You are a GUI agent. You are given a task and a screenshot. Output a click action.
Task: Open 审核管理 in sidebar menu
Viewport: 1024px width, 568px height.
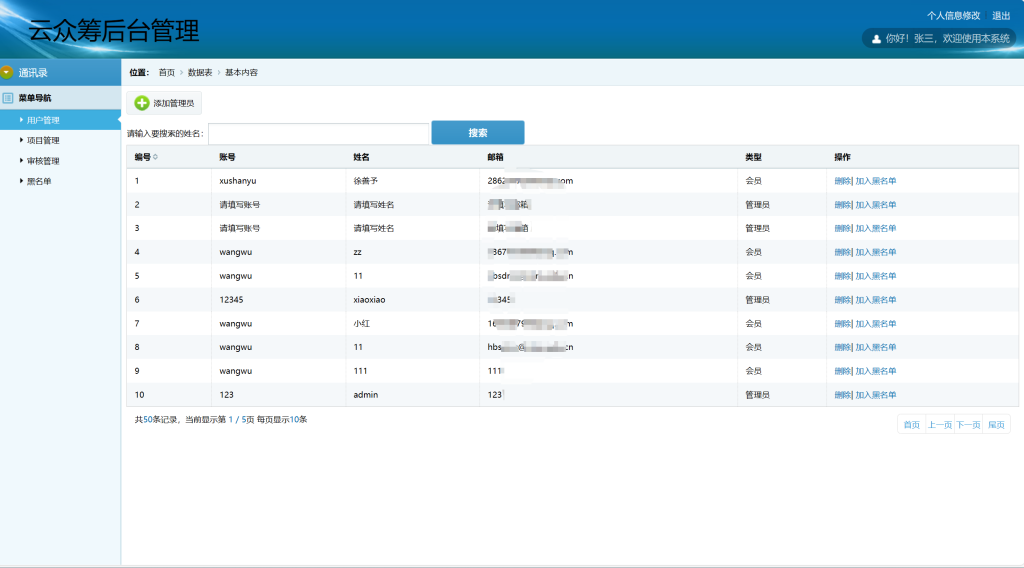pyautogui.click(x=43, y=161)
